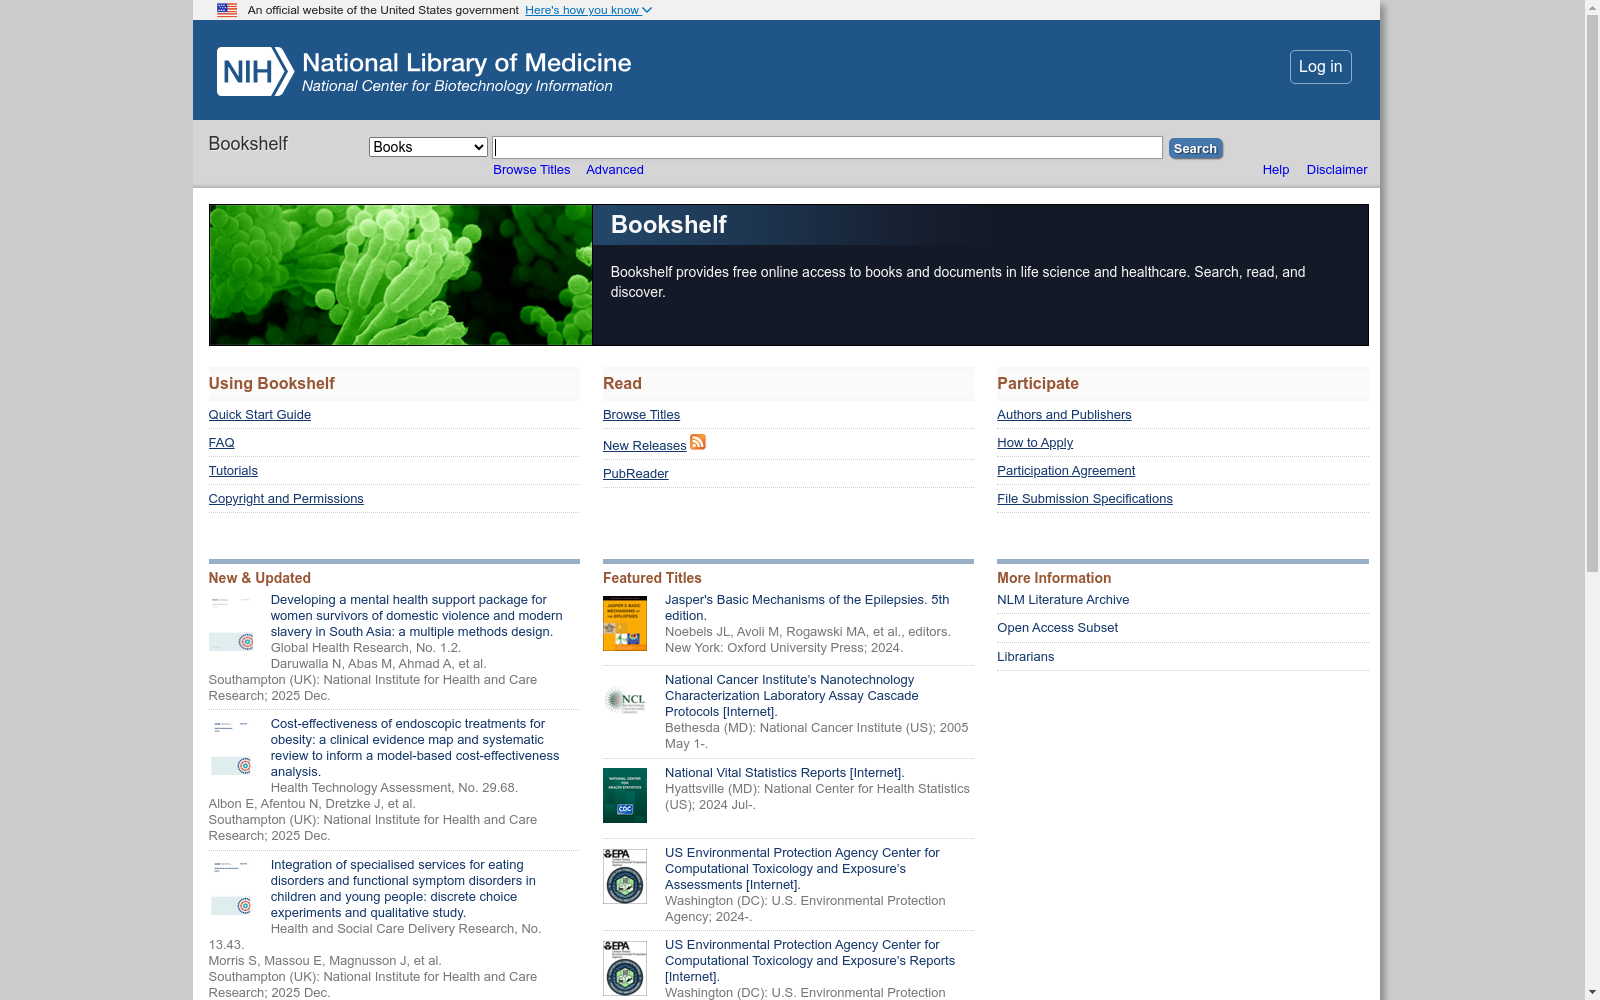Open the New Releases RSS feed icon
Image resolution: width=1600 pixels, height=1000 pixels.
click(698, 442)
